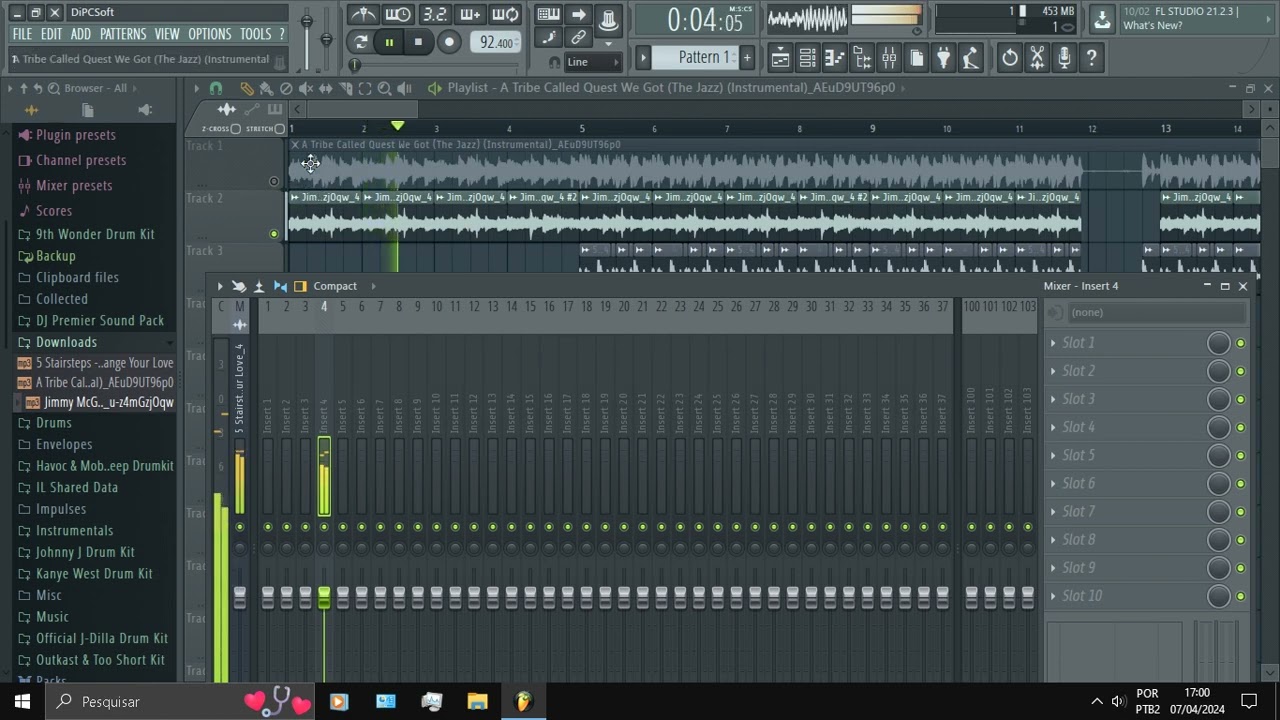Open the EDIT menu
Image resolution: width=1280 pixels, height=720 pixels.
click(x=51, y=34)
